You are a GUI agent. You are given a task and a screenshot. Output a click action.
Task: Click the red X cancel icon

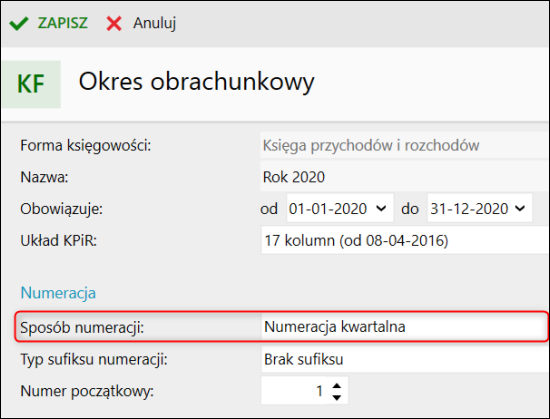pos(114,23)
